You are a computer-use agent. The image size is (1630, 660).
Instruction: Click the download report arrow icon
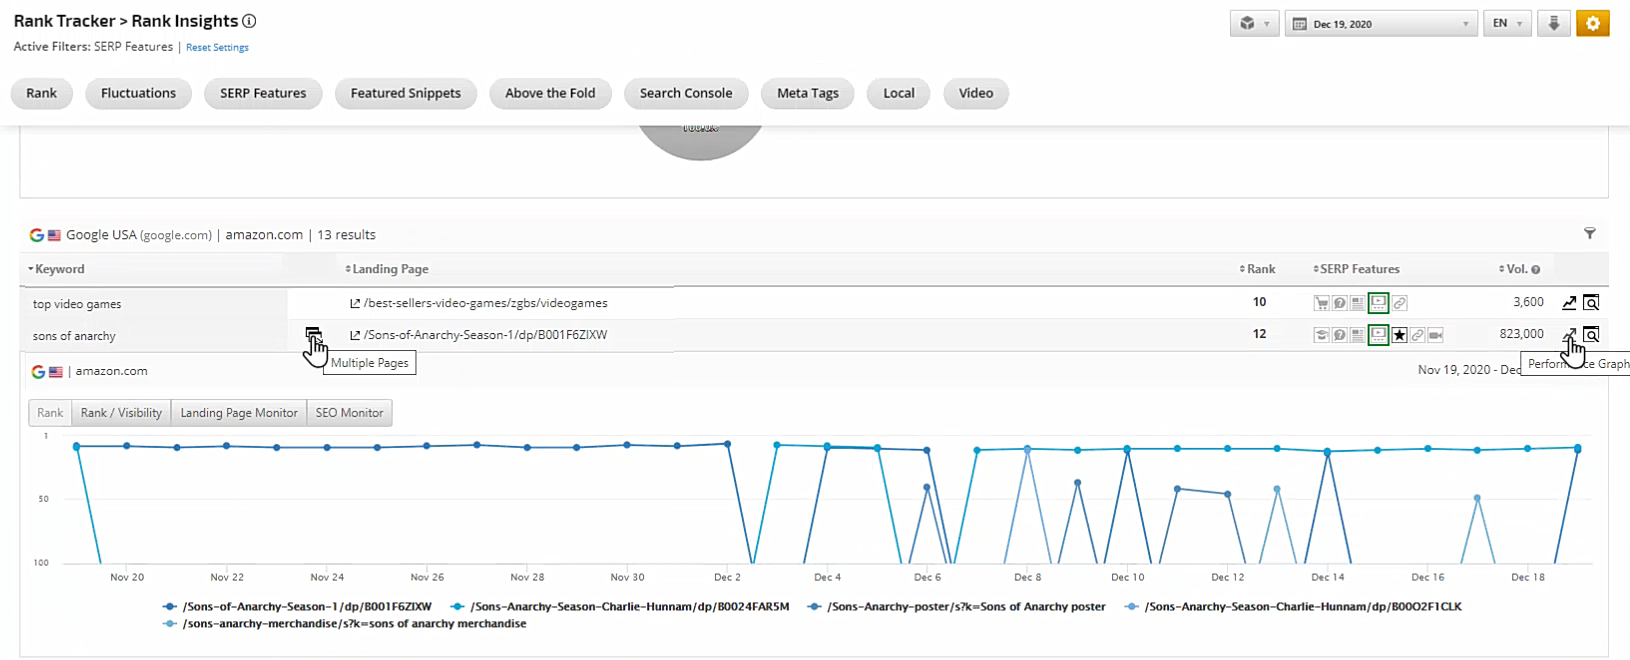[x=1554, y=24]
